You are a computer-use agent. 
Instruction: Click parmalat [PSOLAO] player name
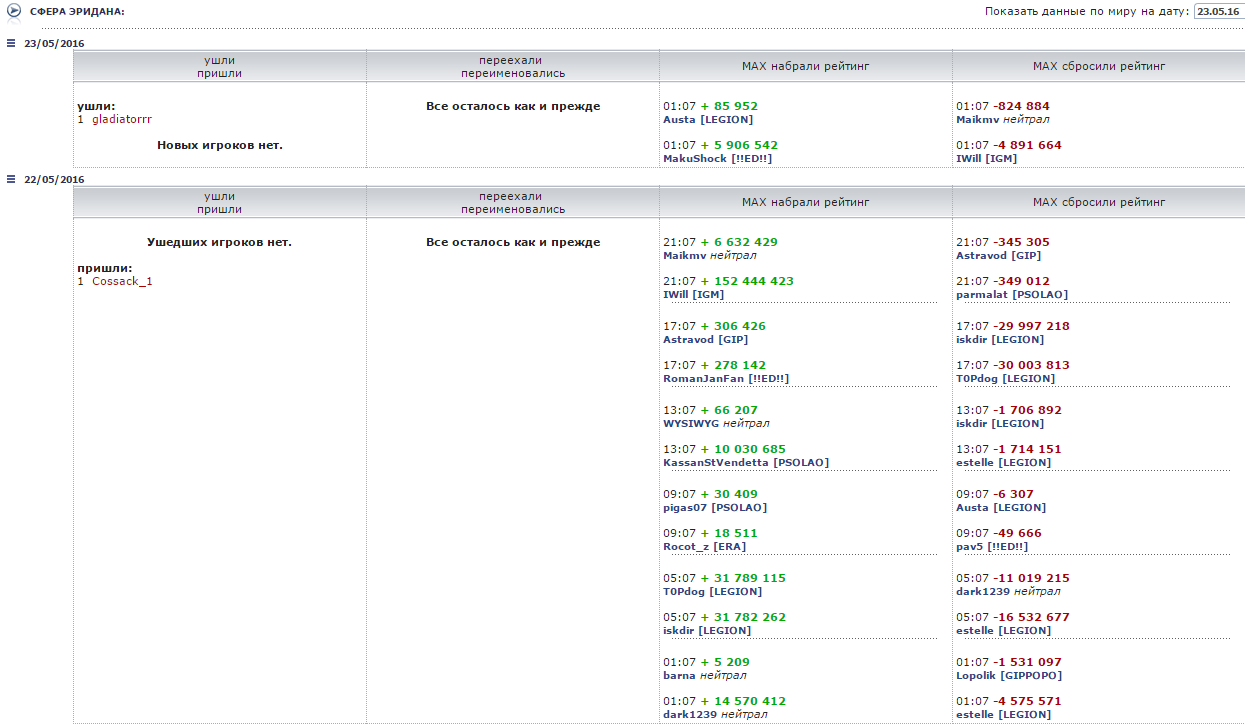[1012, 295]
